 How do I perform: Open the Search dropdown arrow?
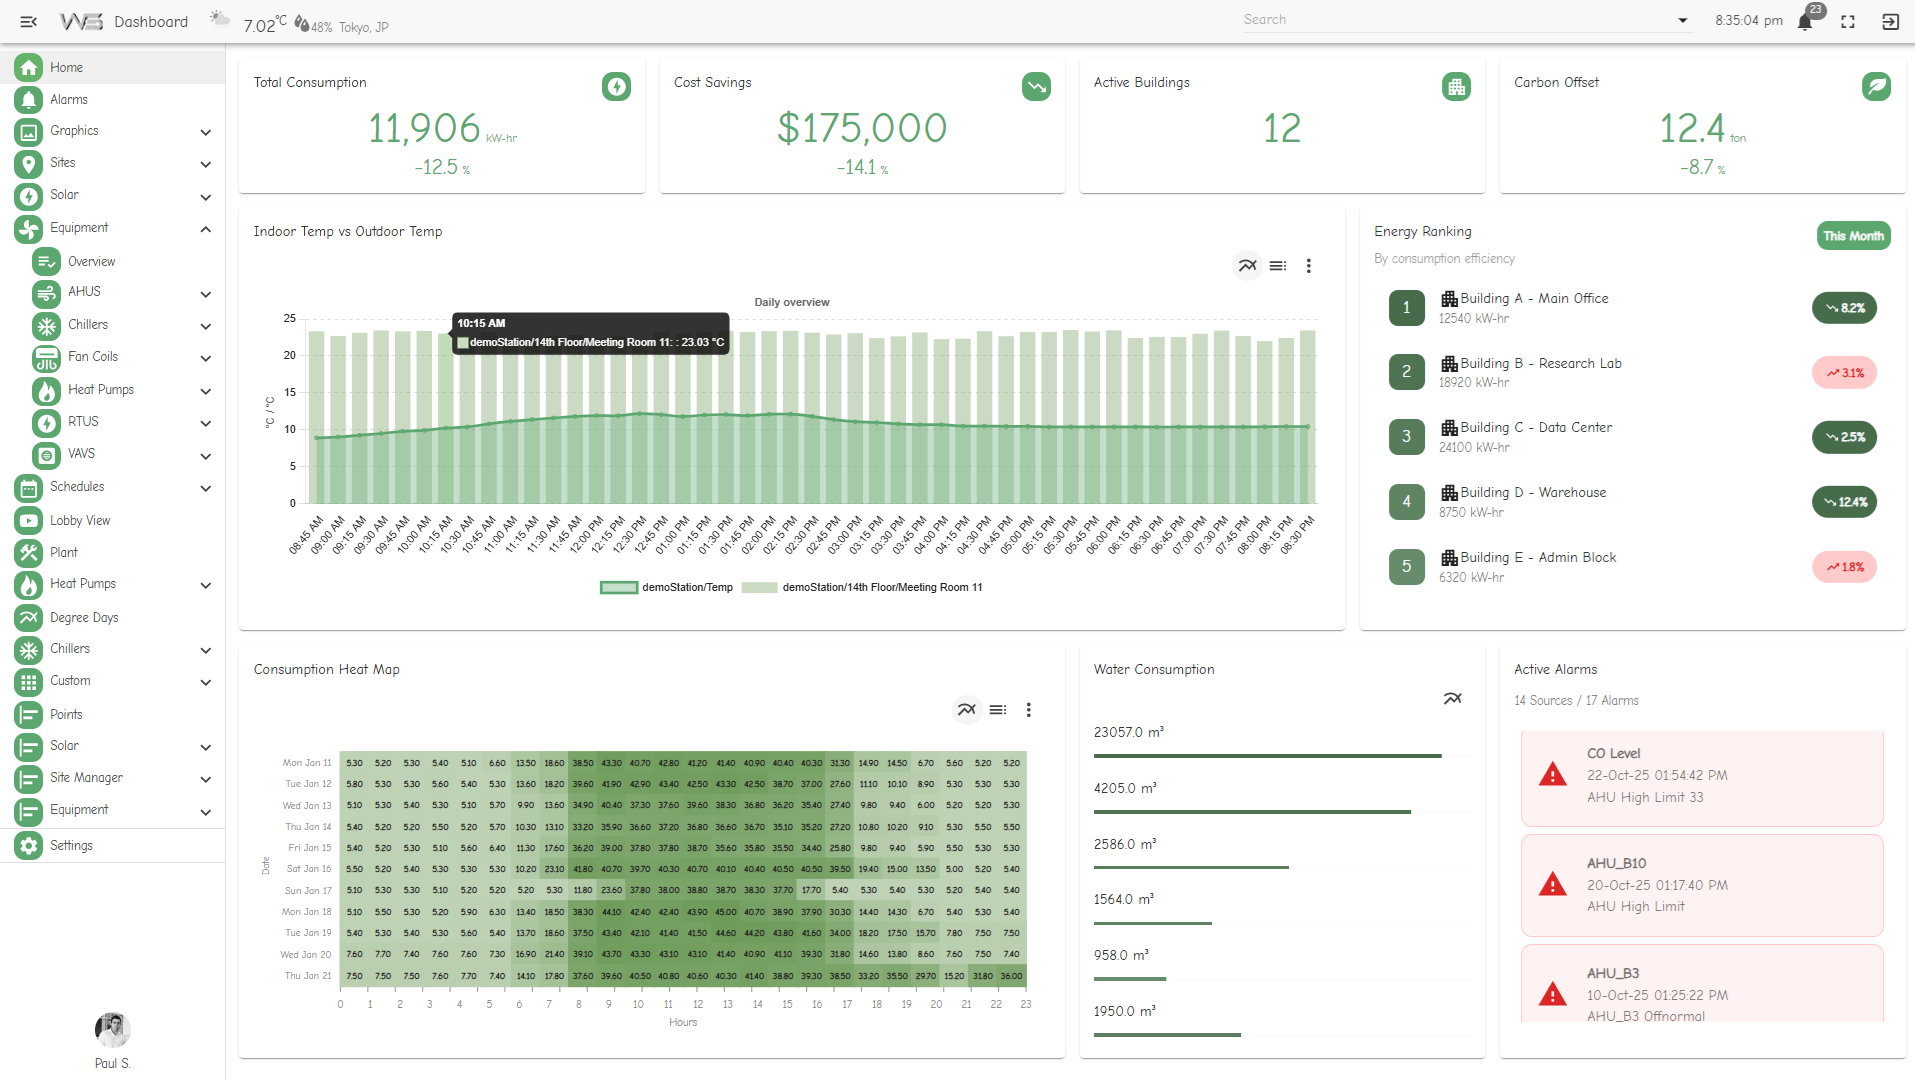coord(1682,21)
